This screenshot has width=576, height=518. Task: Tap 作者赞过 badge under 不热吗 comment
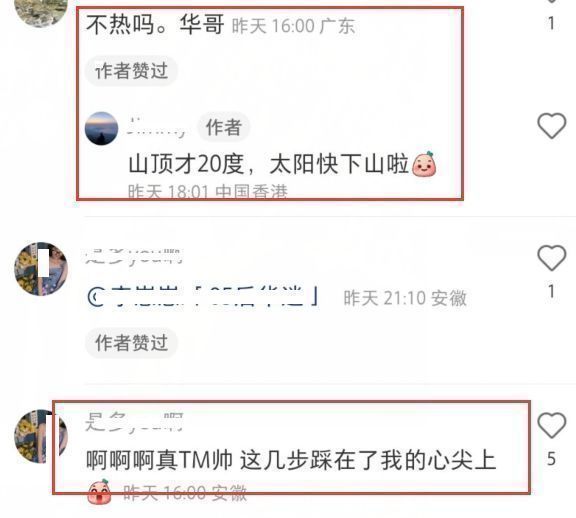[132, 71]
